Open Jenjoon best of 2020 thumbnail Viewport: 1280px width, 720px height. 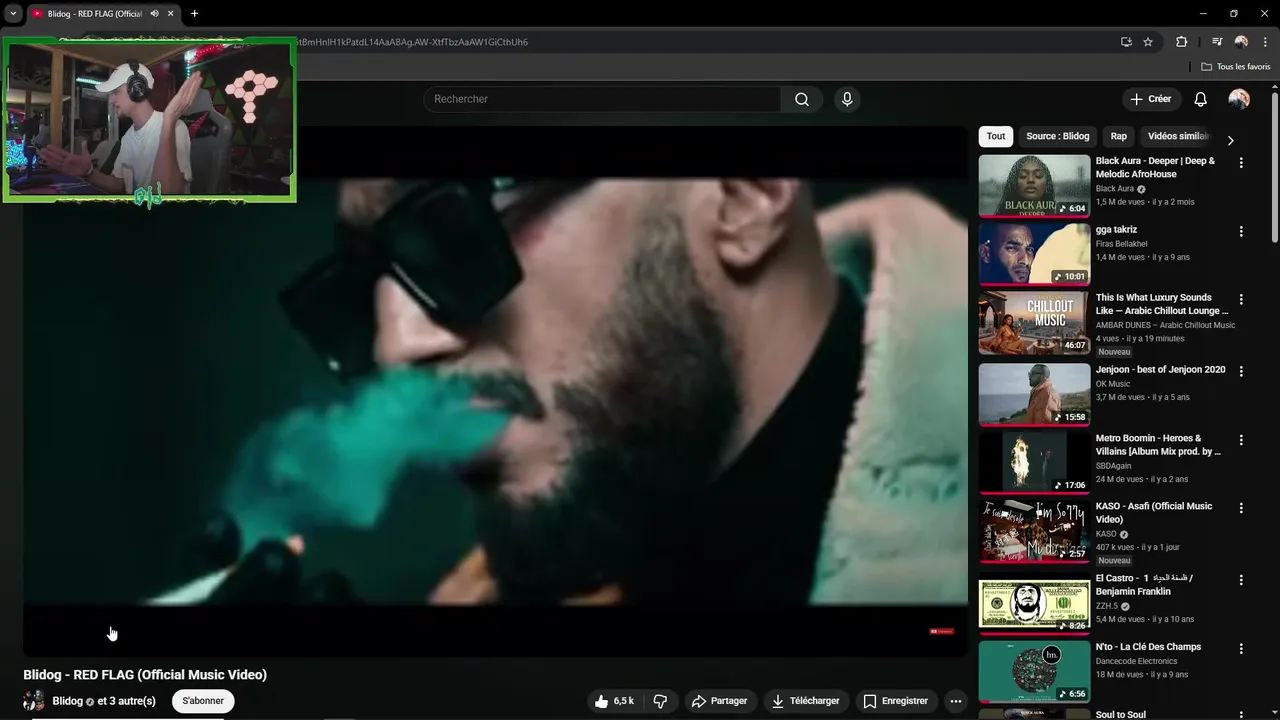(x=1034, y=394)
